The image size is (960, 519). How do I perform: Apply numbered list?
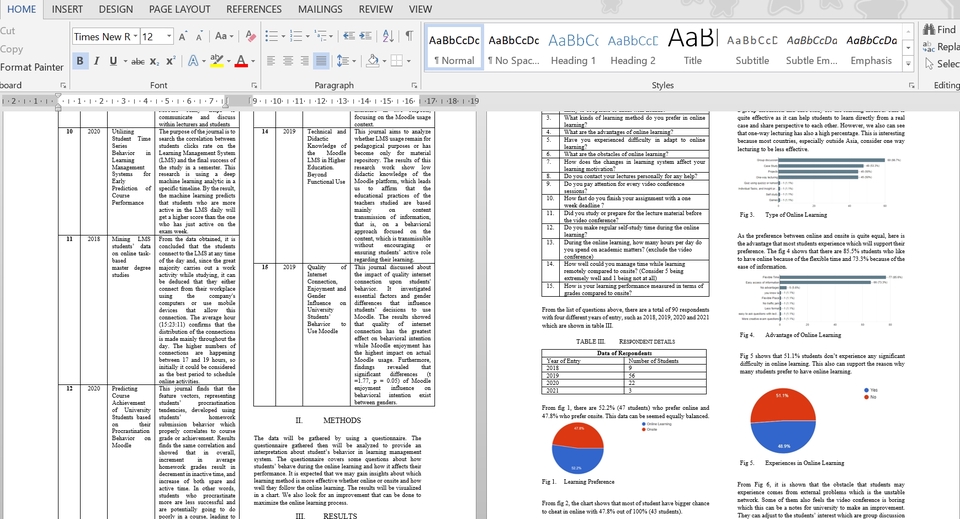tap(296, 36)
